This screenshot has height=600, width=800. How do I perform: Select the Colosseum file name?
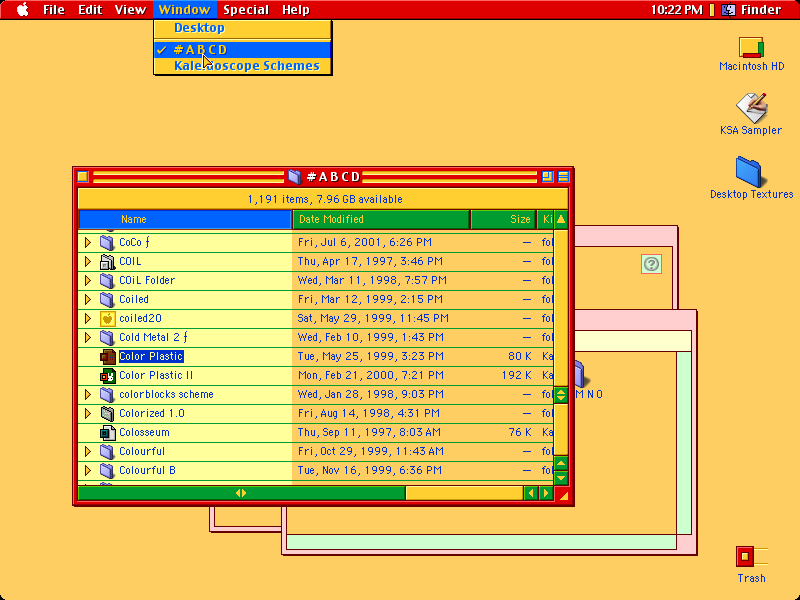[x=144, y=432]
